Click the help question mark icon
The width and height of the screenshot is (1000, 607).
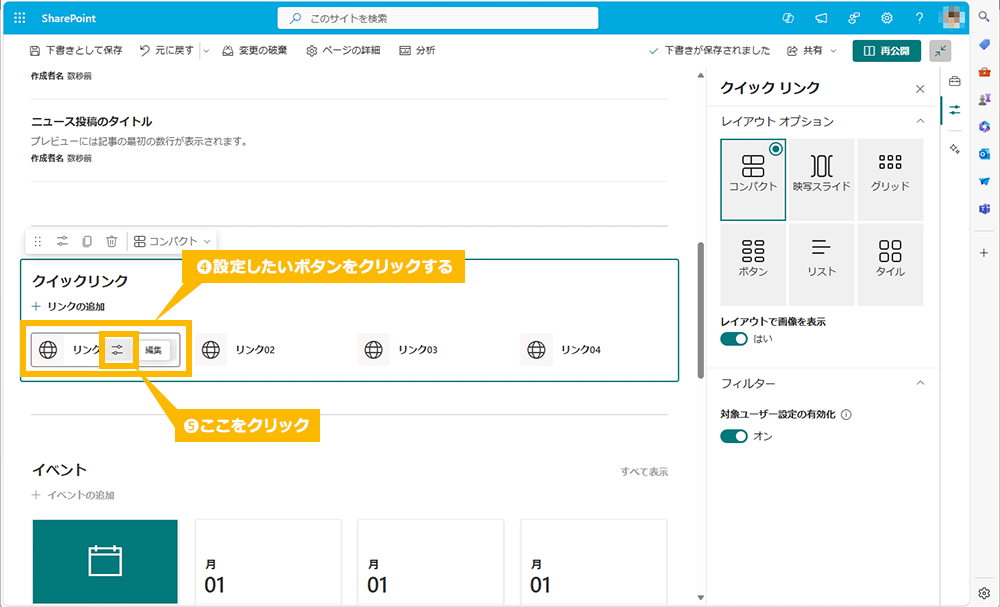point(919,18)
